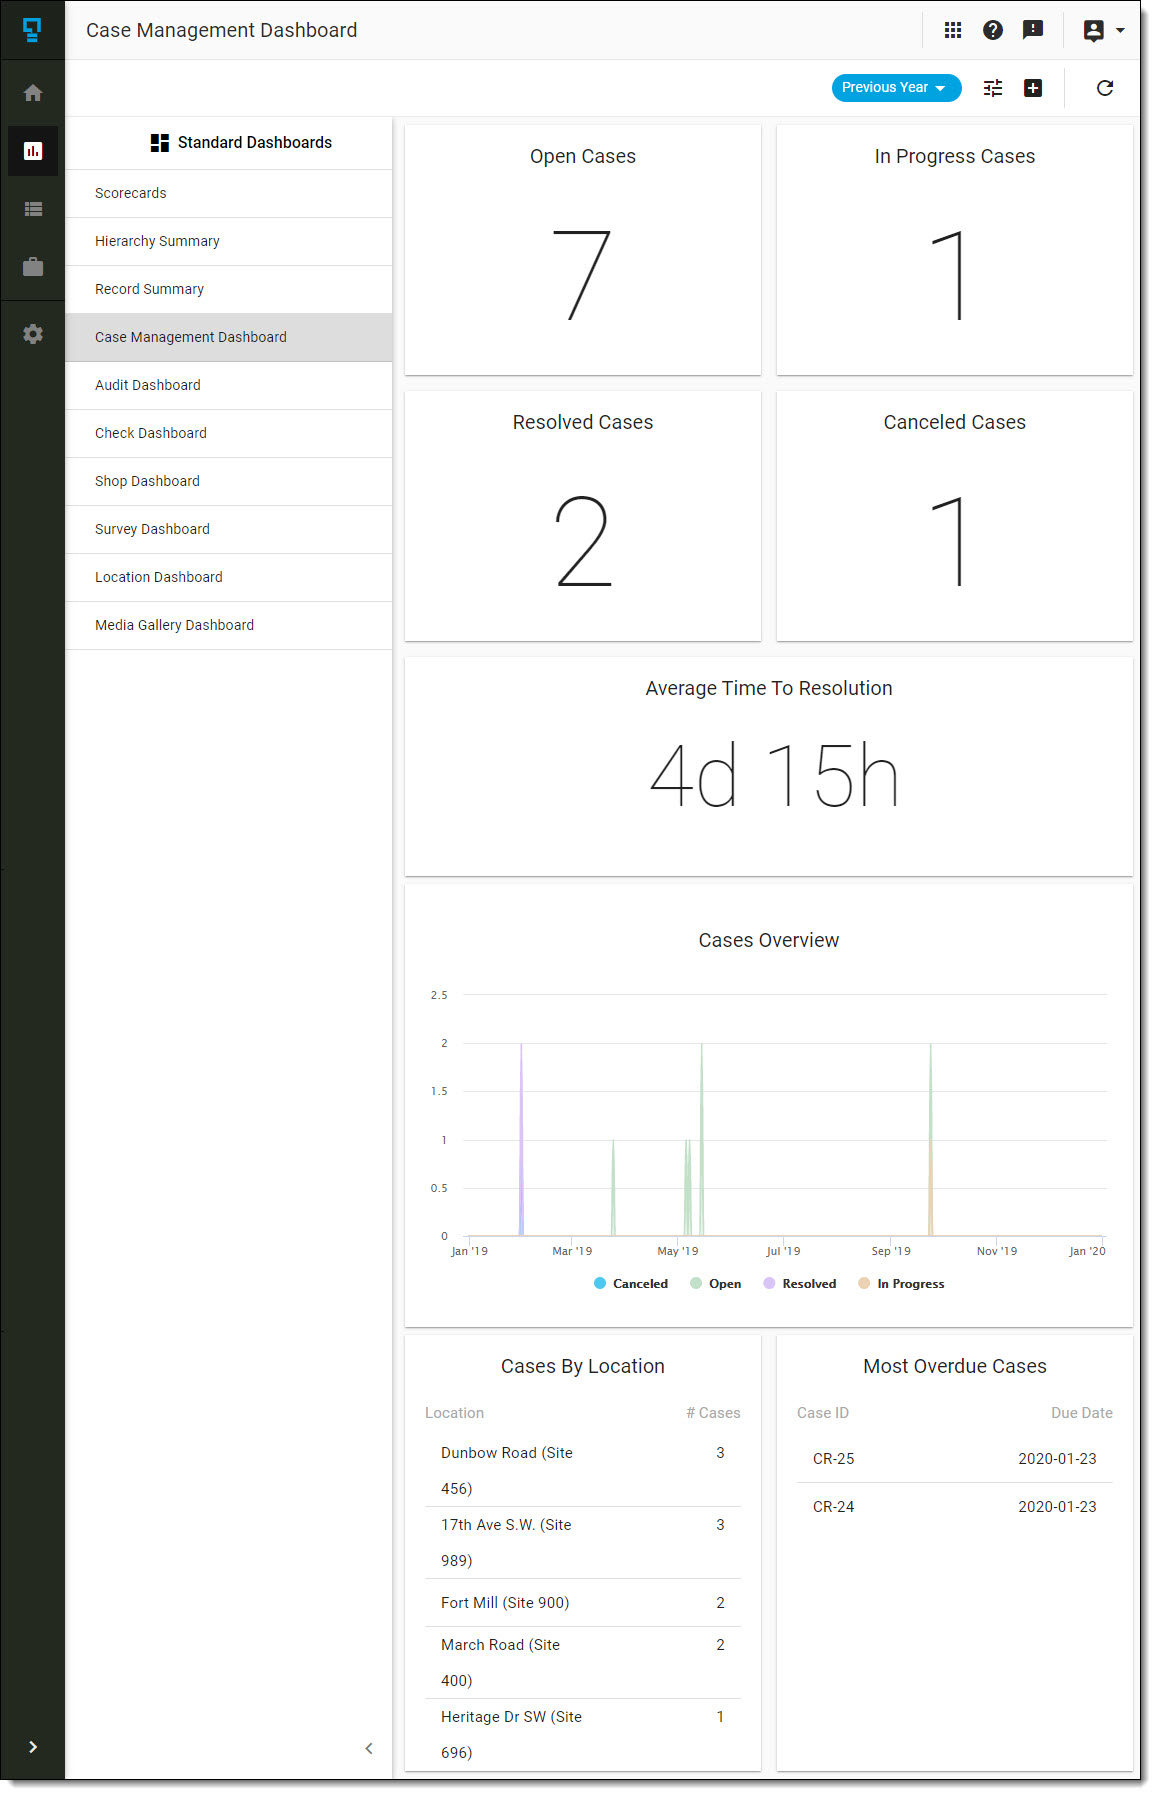
Task: Collapse the Standard Dashboards panel chevron
Action: click(369, 1748)
